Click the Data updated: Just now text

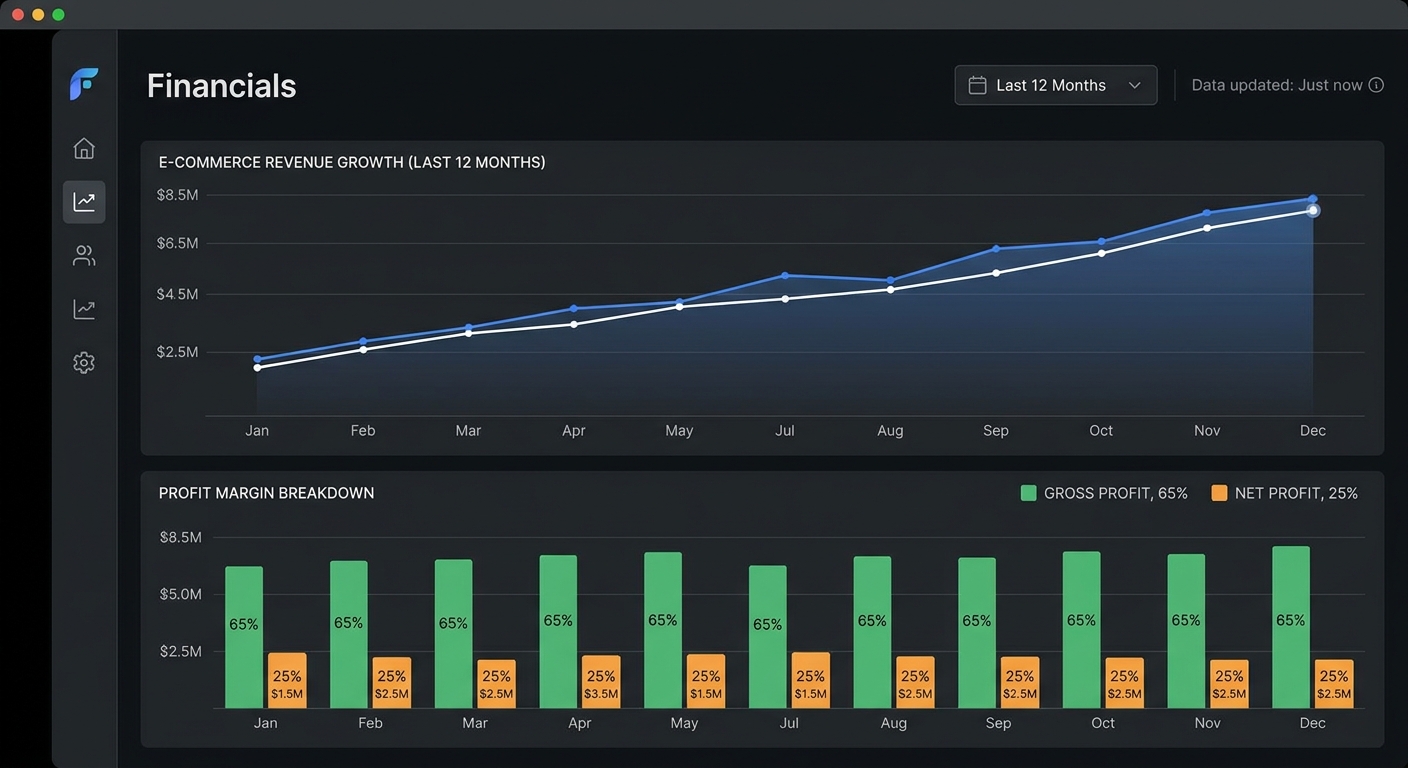coord(1277,85)
